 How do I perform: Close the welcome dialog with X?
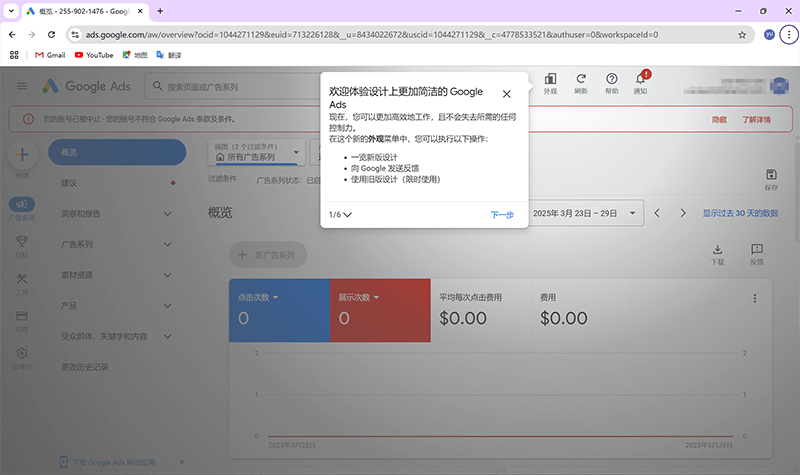[x=506, y=94]
